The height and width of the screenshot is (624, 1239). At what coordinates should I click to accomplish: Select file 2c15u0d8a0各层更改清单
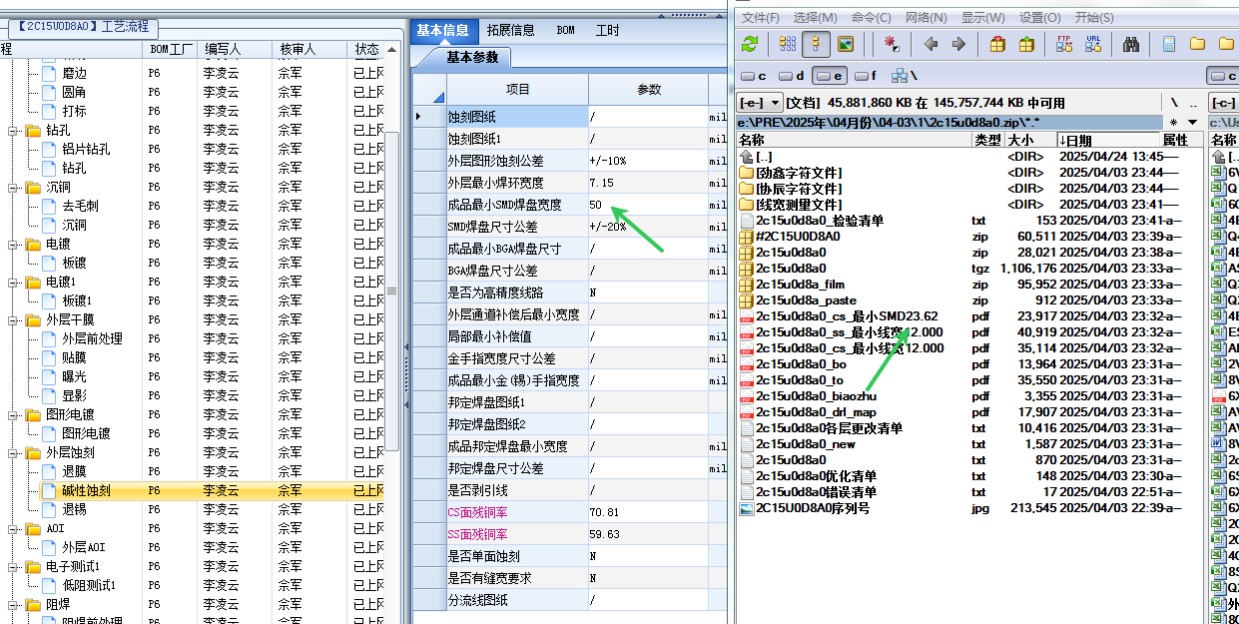click(x=829, y=428)
